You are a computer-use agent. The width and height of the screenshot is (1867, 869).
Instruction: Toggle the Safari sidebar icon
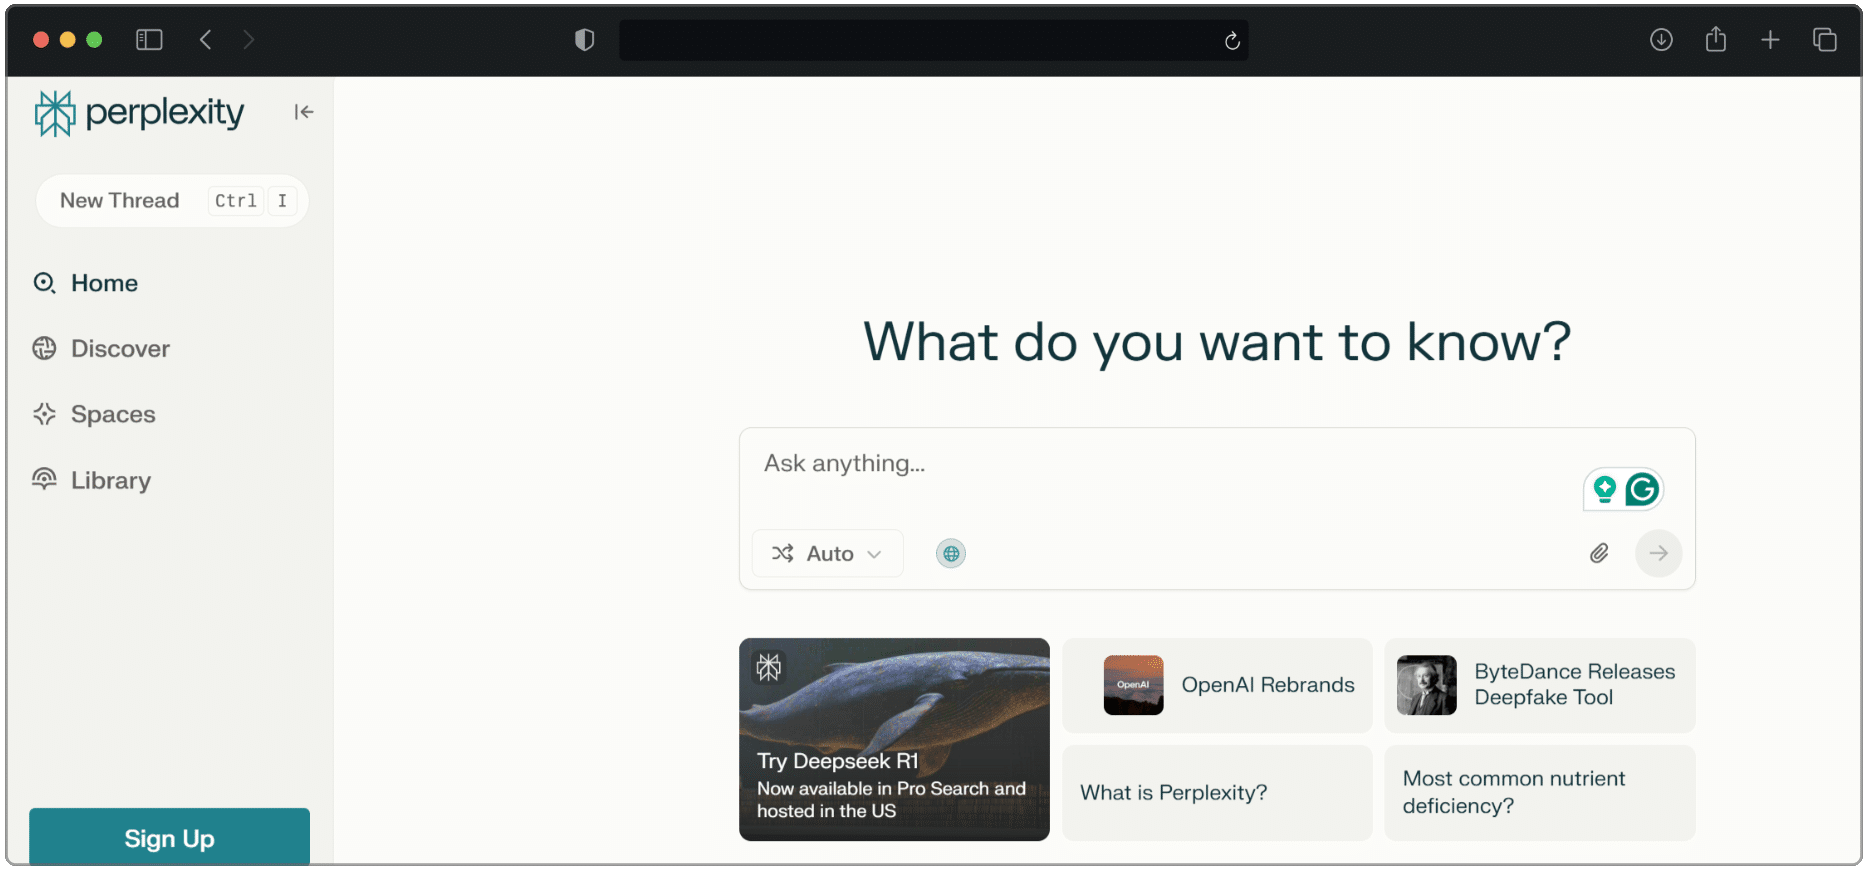coord(149,40)
